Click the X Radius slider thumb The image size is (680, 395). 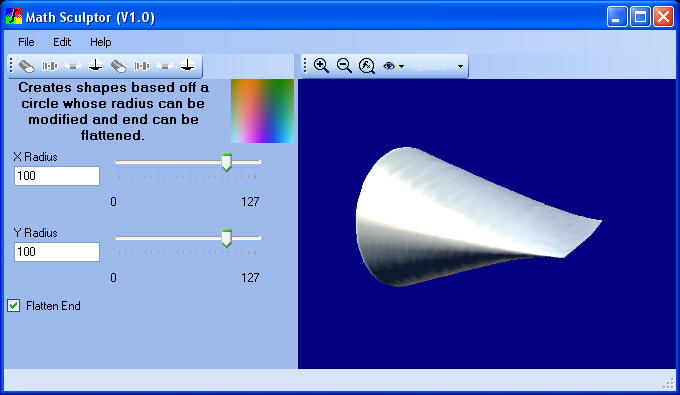(x=226, y=162)
